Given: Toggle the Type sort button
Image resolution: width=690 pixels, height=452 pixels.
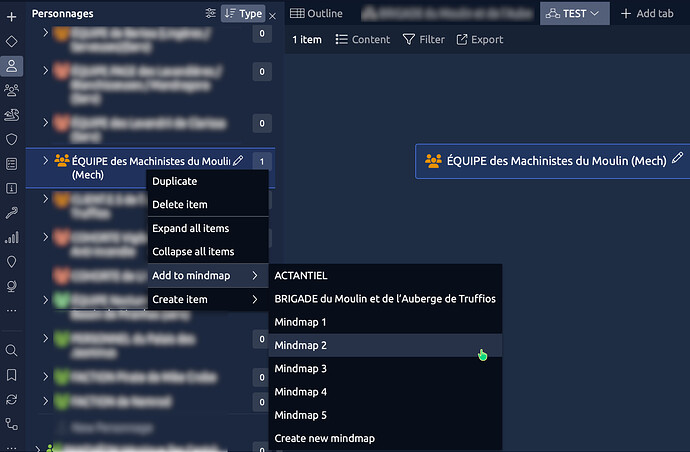Looking at the screenshot, I should click(243, 14).
